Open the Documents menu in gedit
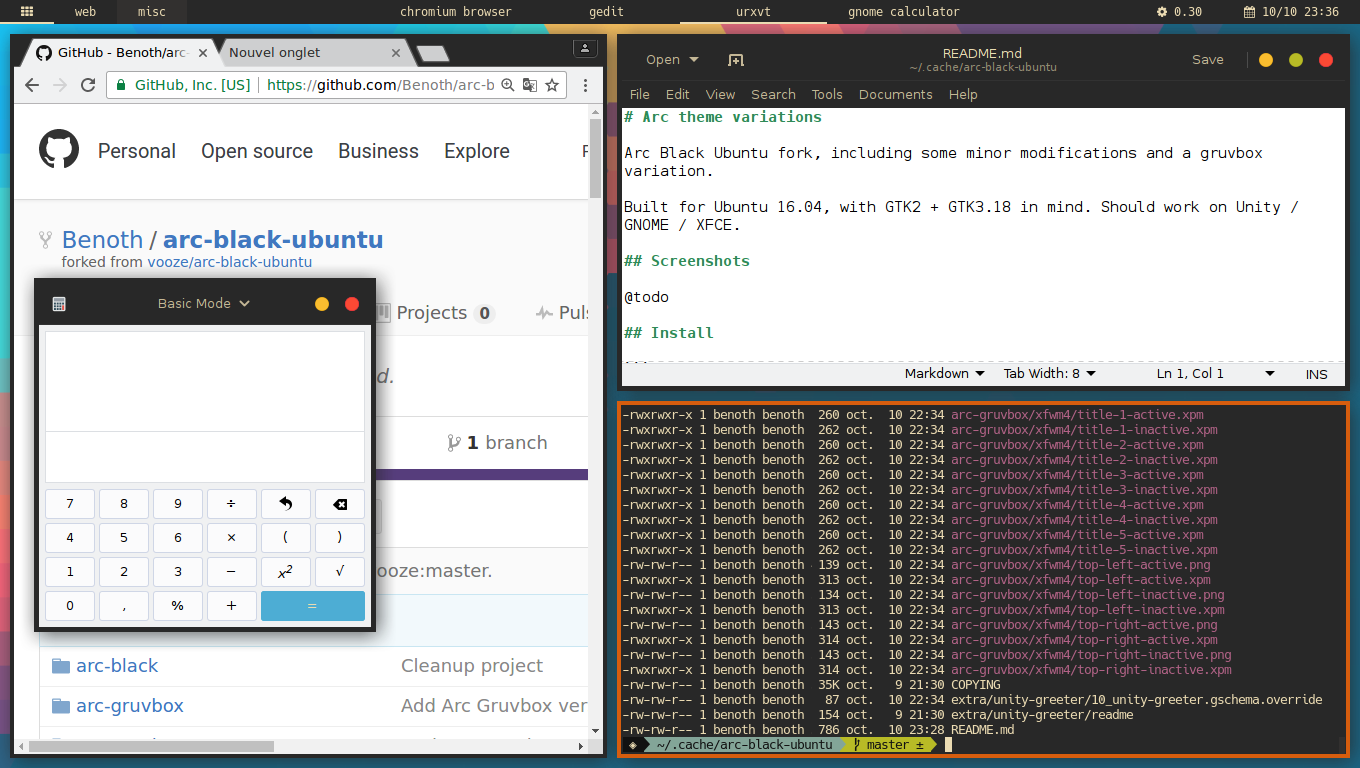 896,94
